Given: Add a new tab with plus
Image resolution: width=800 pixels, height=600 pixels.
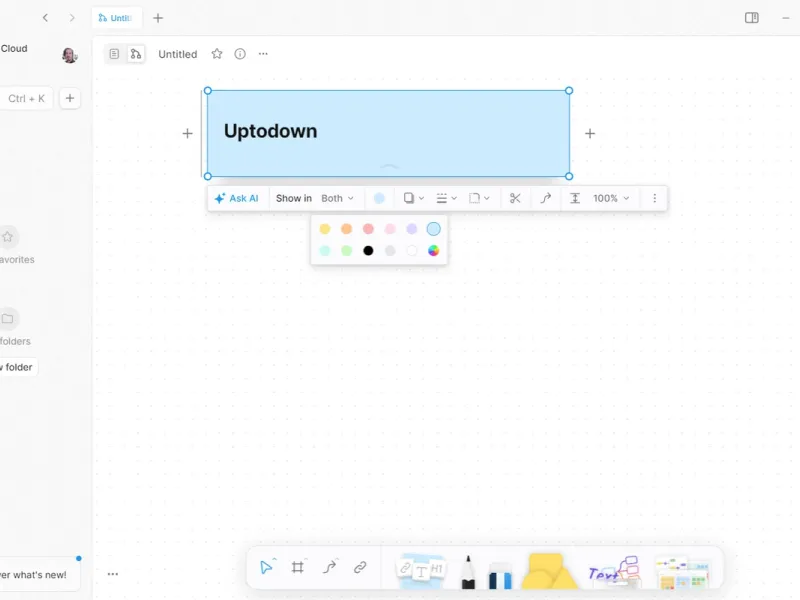Looking at the screenshot, I should pos(158,18).
